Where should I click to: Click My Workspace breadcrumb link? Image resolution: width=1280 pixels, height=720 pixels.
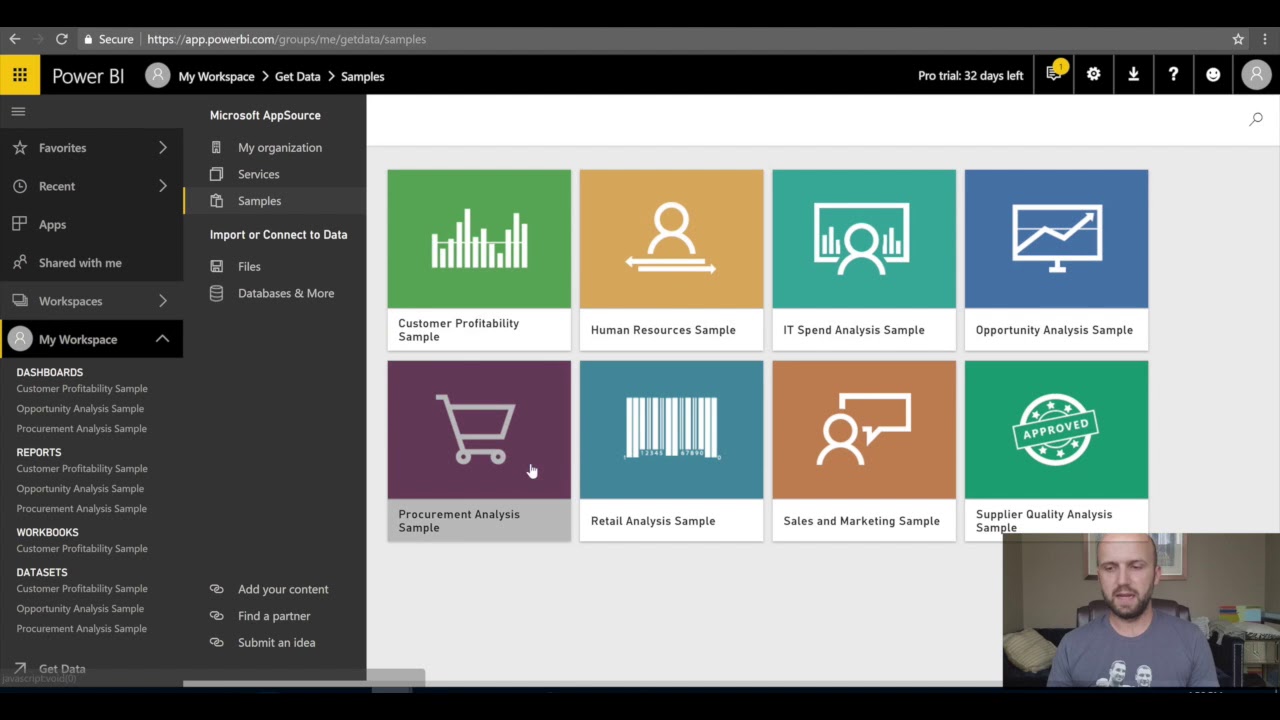(x=216, y=76)
